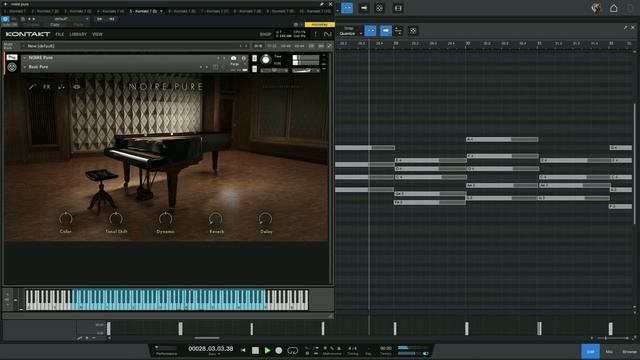This screenshot has width=640, height=360.
Task: Adjust the Tune knob in instrument header
Action: 266,60
